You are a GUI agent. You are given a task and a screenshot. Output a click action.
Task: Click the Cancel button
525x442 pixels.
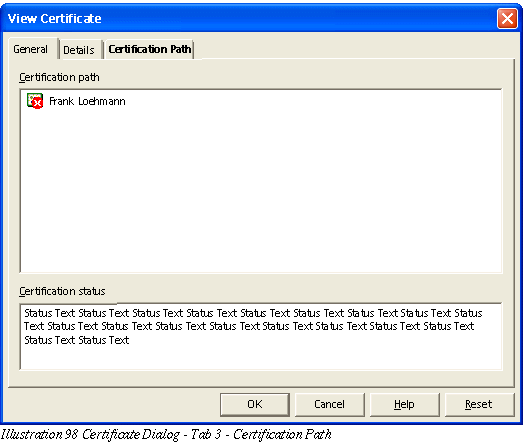[329, 404]
